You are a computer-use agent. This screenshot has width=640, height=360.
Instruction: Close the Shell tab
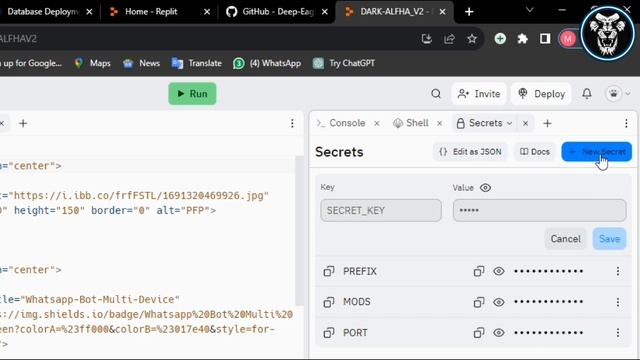pos(440,123)
